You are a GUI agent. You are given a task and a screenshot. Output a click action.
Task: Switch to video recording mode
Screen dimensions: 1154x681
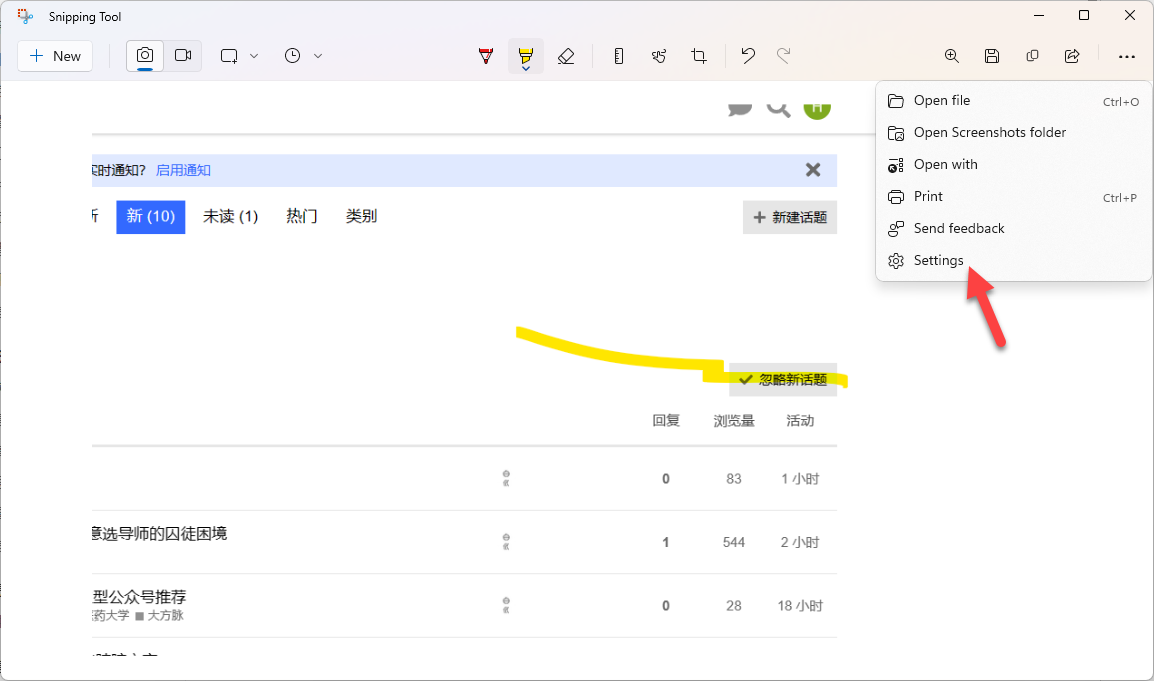click(x=183, y=56)
